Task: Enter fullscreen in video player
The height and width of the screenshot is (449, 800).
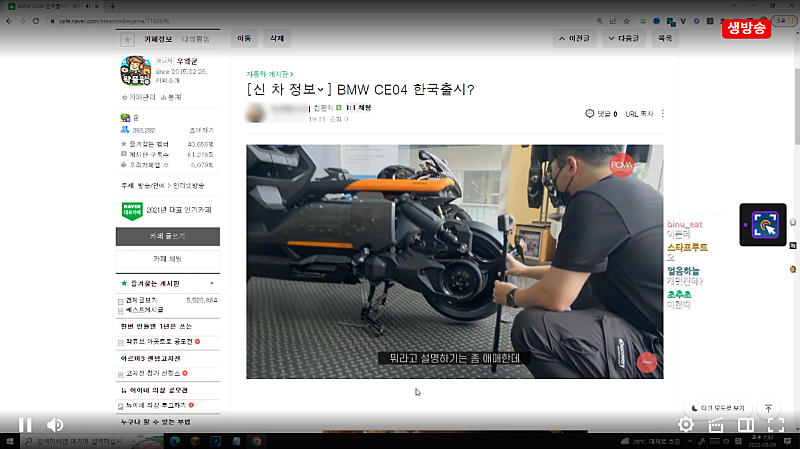Action: [776, 425]
